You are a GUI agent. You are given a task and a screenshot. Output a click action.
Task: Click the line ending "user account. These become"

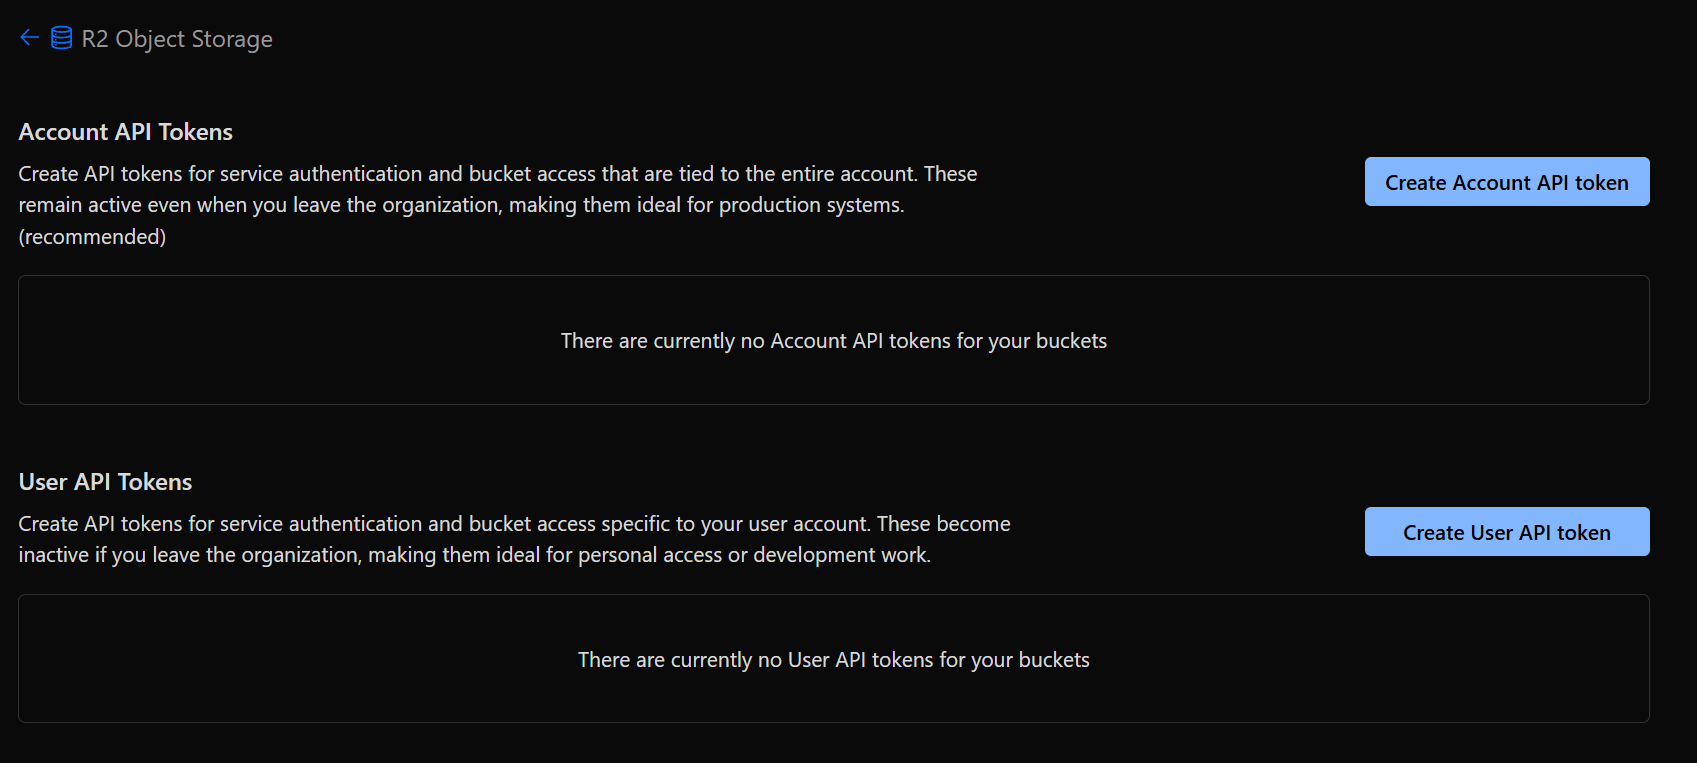pos(514,524)
